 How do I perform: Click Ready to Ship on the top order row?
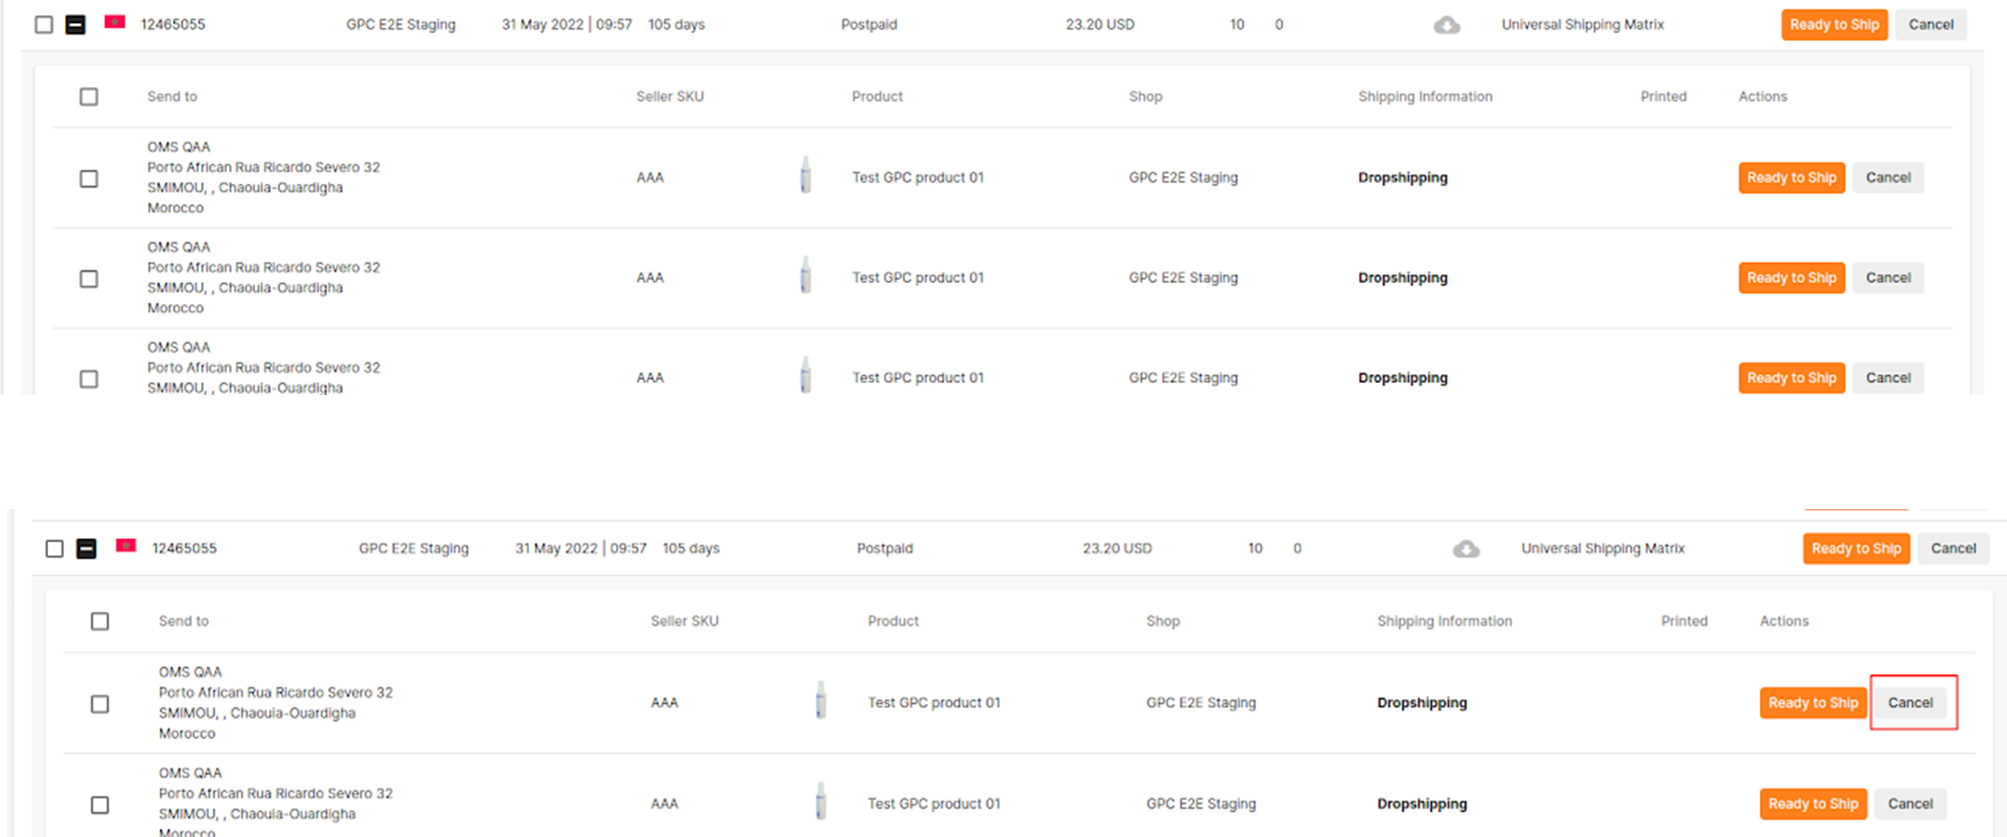[x=1834, y=25]
